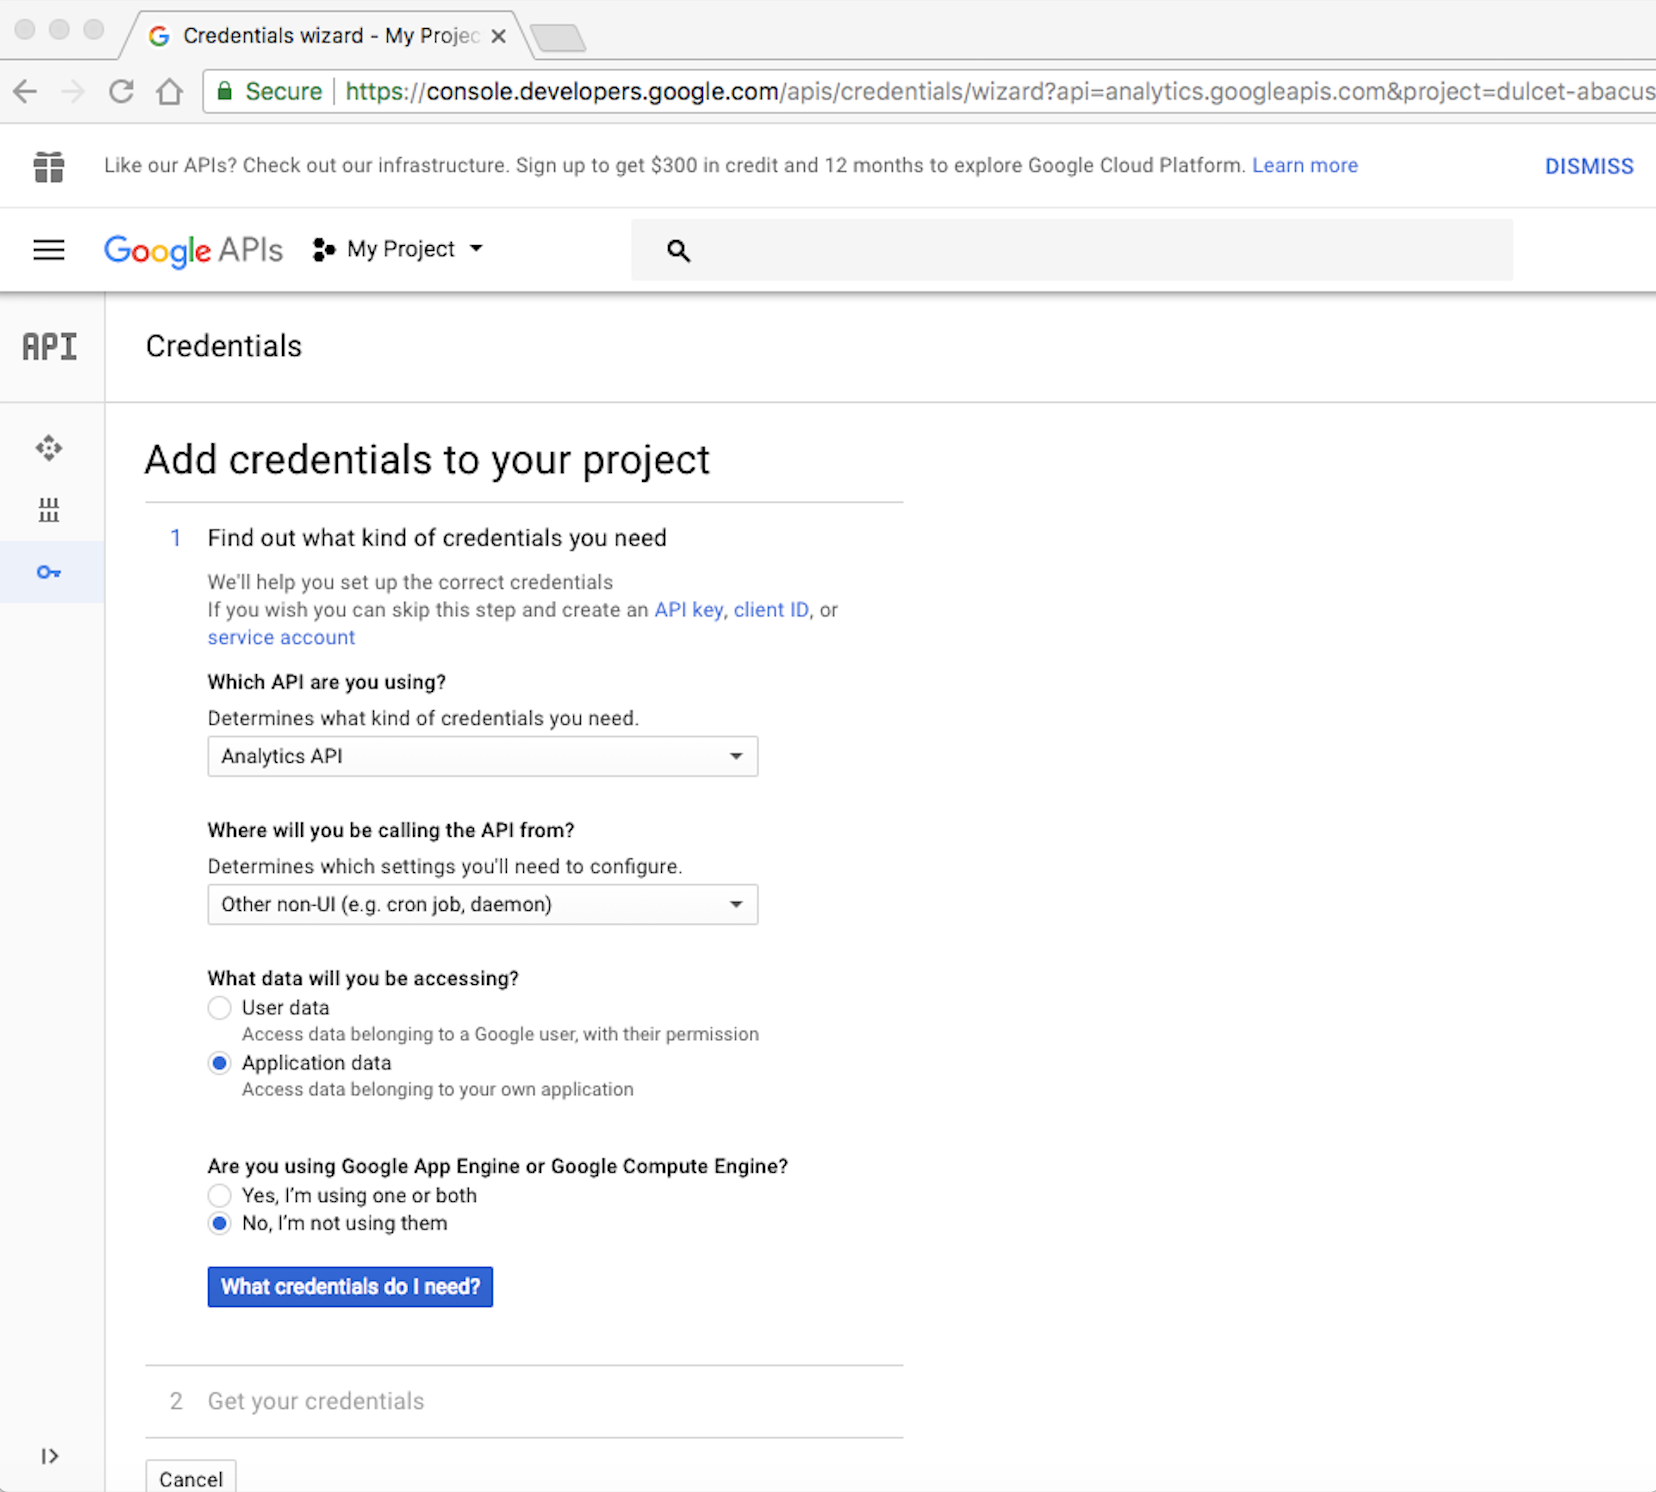Dismiss the promotional banner
The height and width of the screenshot is (1492, 1656).
point(1589,167)
